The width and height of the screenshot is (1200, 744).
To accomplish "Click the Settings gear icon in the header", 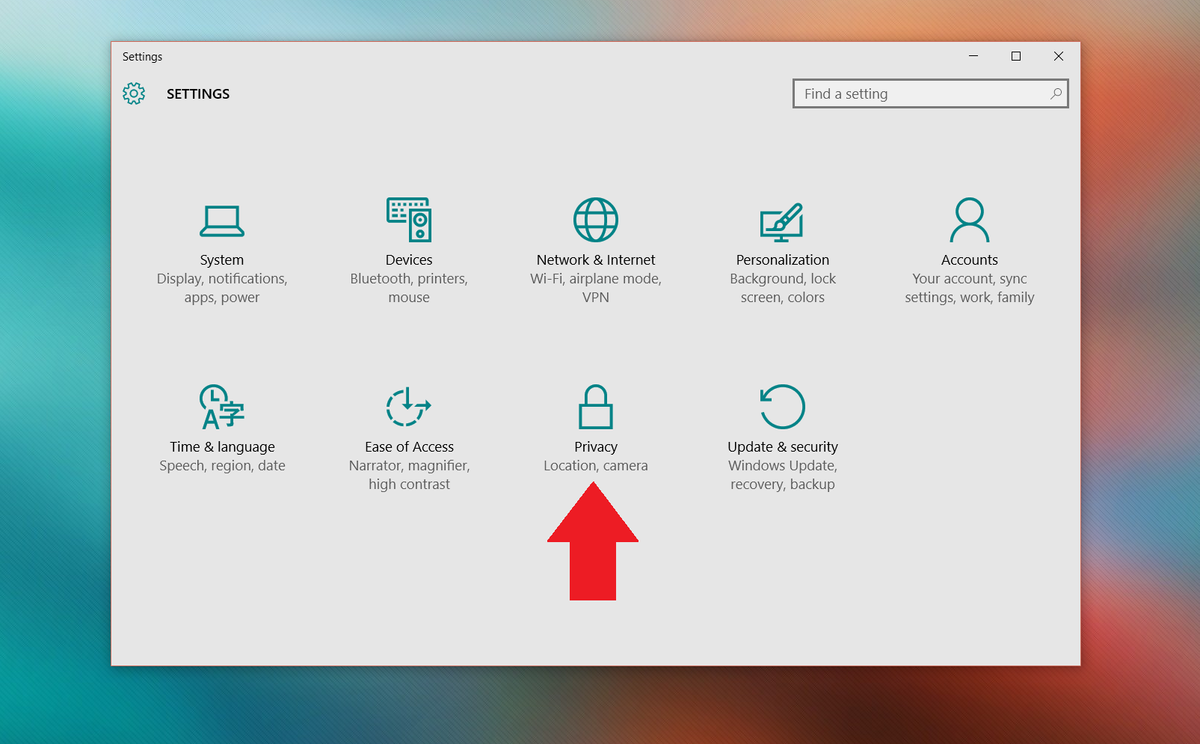I will pyautogui.click(x=133, y=93).
